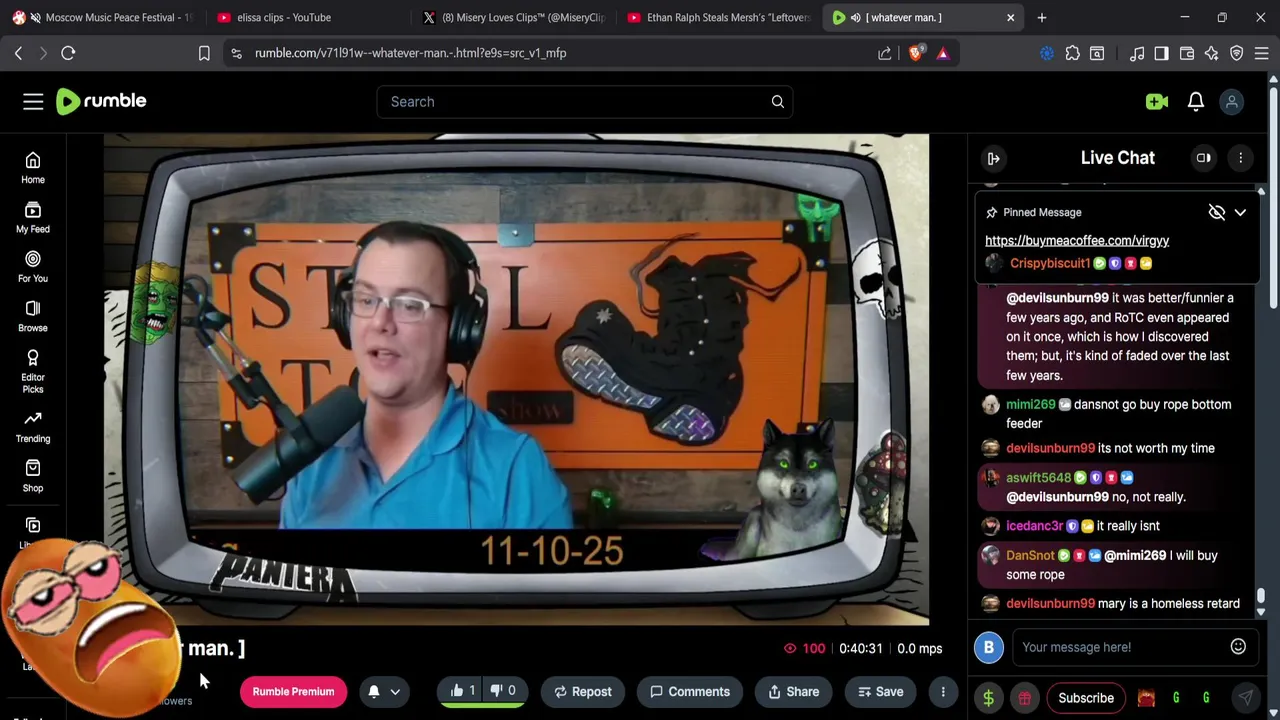Viewport: 1280px width, 720px height.
Task: Open the Brave VPN shield icon
Action: click(x=1237, y=53)
